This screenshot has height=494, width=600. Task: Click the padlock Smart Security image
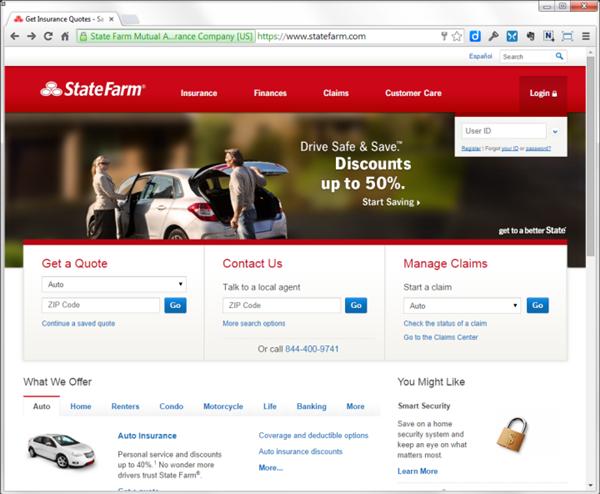click(512, 432)
